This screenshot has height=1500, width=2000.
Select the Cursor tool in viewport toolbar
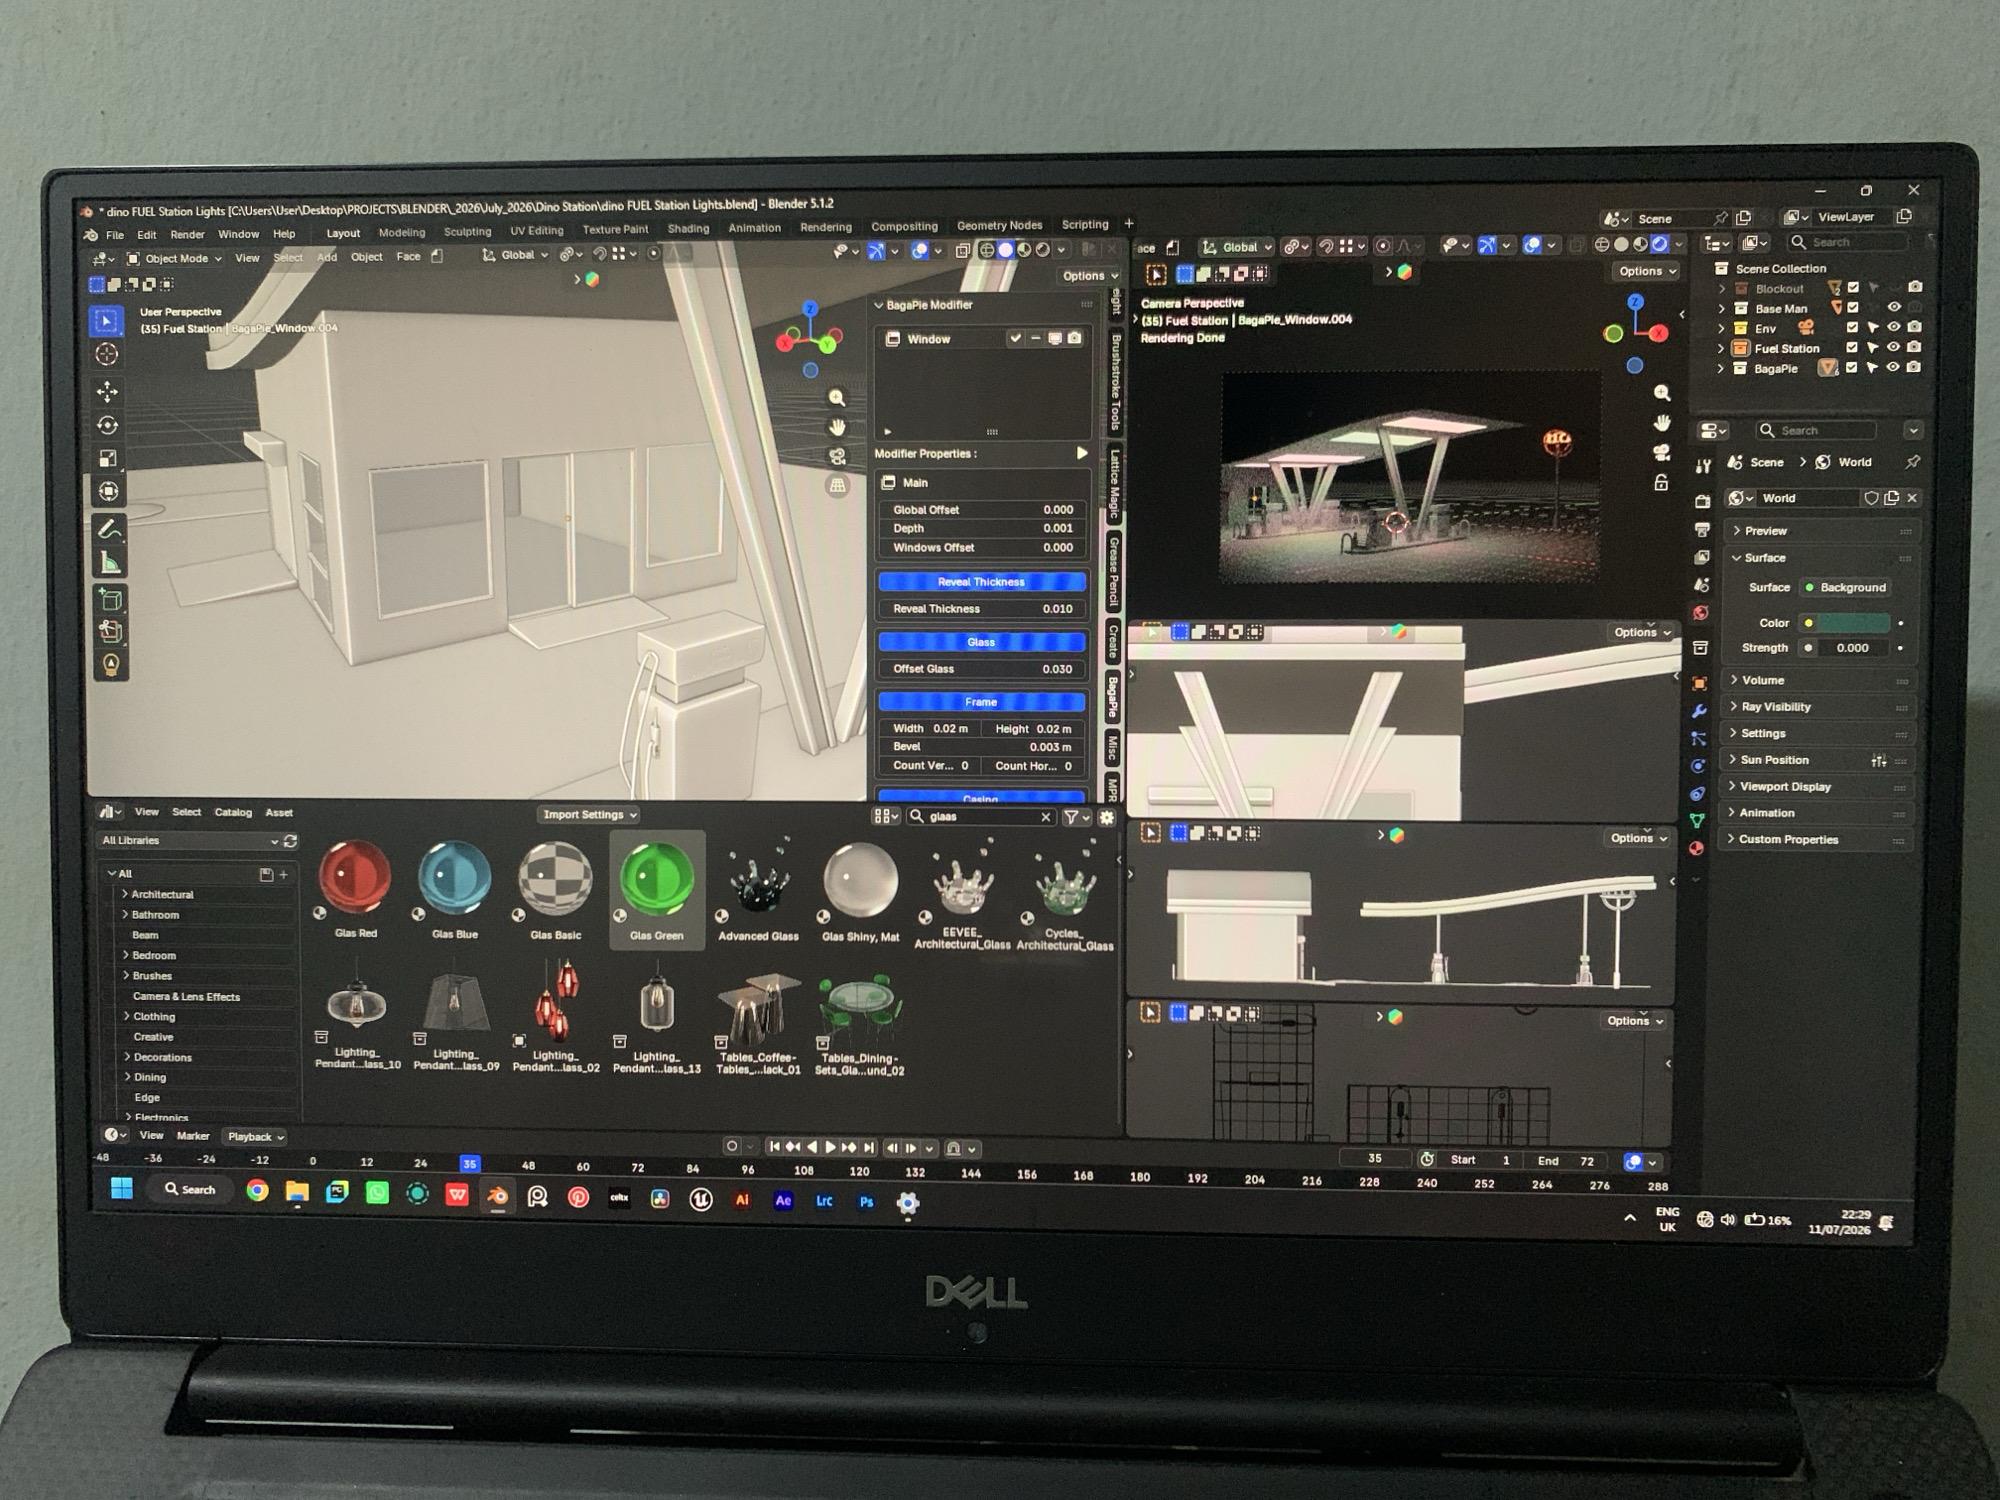[106, 354]
